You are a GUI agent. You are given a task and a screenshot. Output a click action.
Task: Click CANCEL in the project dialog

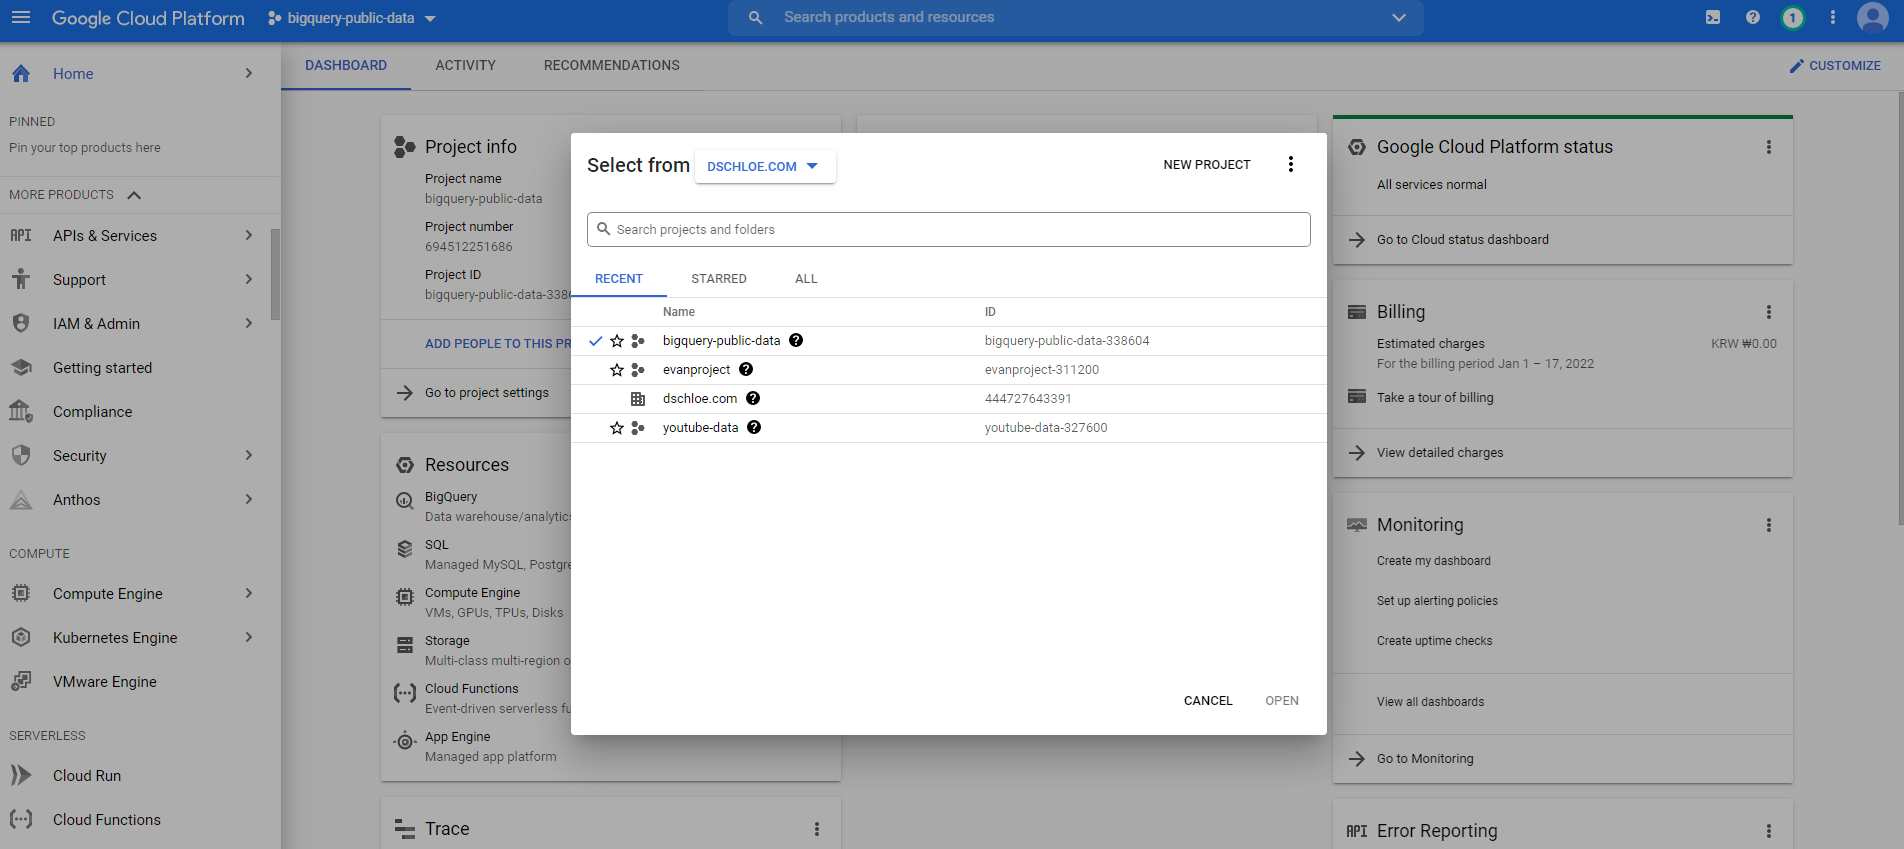coord(1208,701)
